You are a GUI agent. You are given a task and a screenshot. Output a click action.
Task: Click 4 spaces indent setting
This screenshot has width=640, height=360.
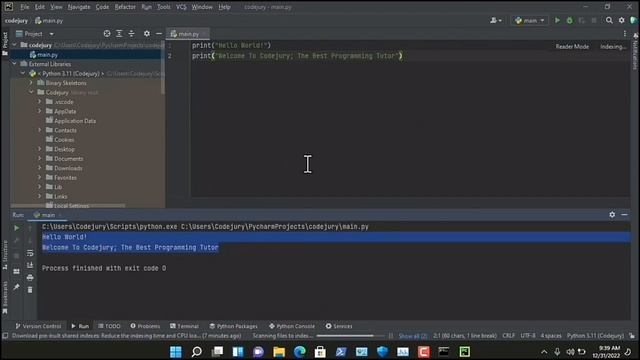click(551, 336)
